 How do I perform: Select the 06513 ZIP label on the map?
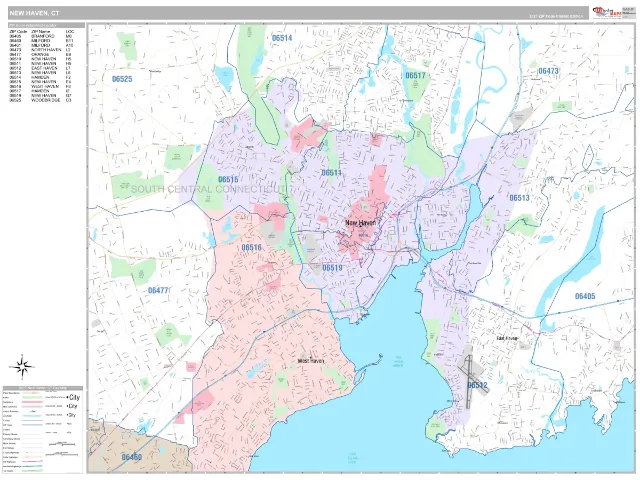point(519,198)
